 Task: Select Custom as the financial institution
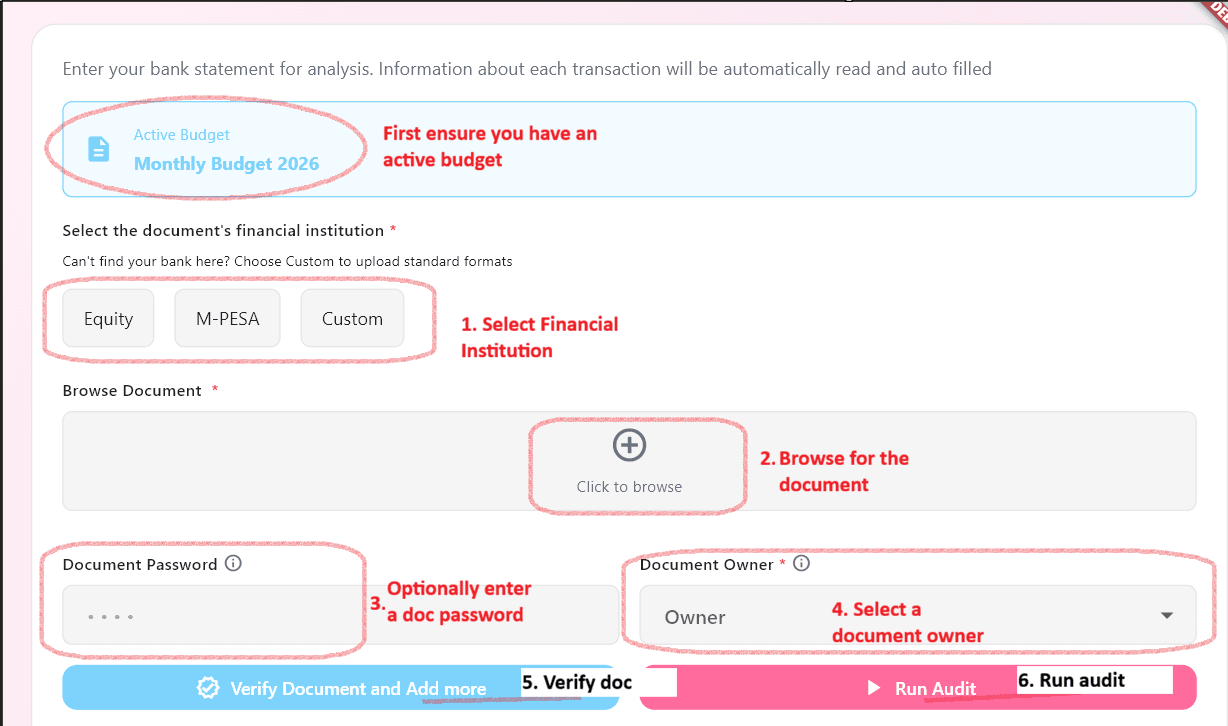pyautogui.click(x=351, y=318)
